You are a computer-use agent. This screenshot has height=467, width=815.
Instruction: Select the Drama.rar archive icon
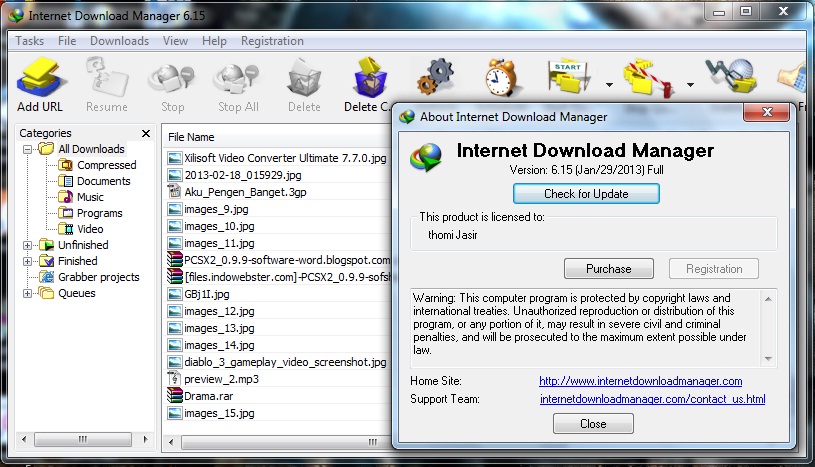(x=175, y=396)
